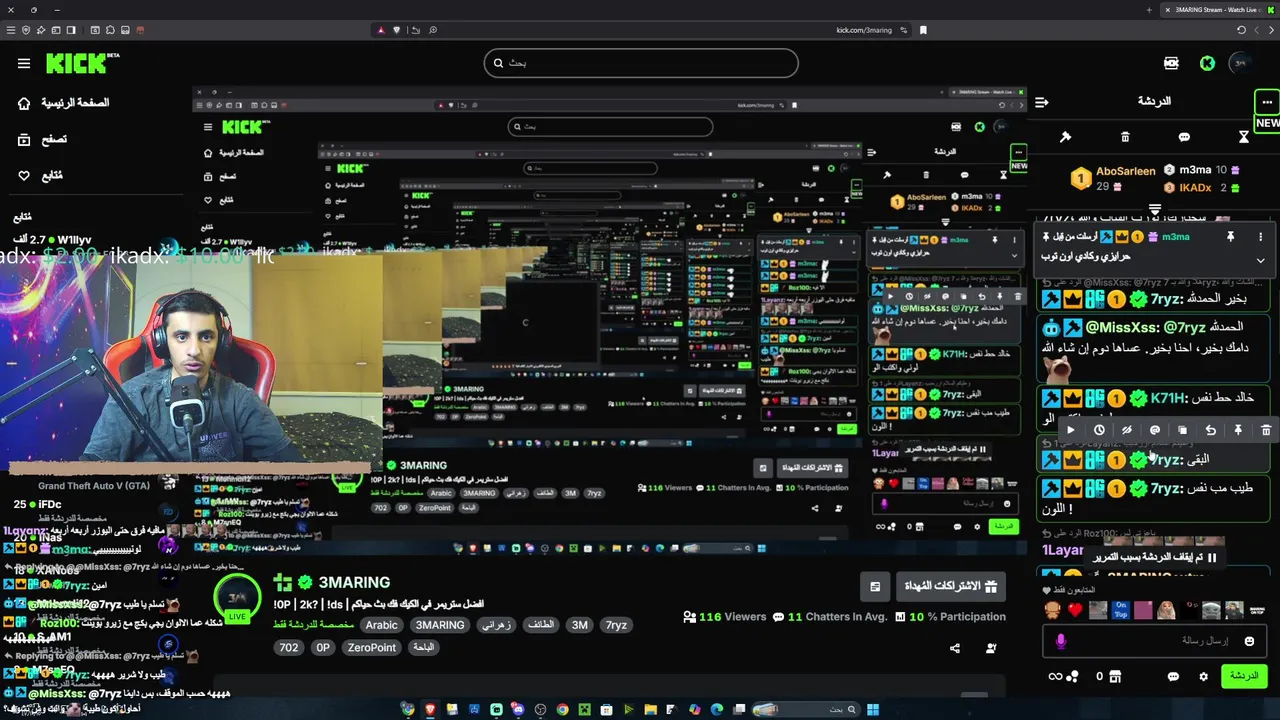Click the chat bubble icon beside settings gear
1280x720 pixels.
(1173, 677)
